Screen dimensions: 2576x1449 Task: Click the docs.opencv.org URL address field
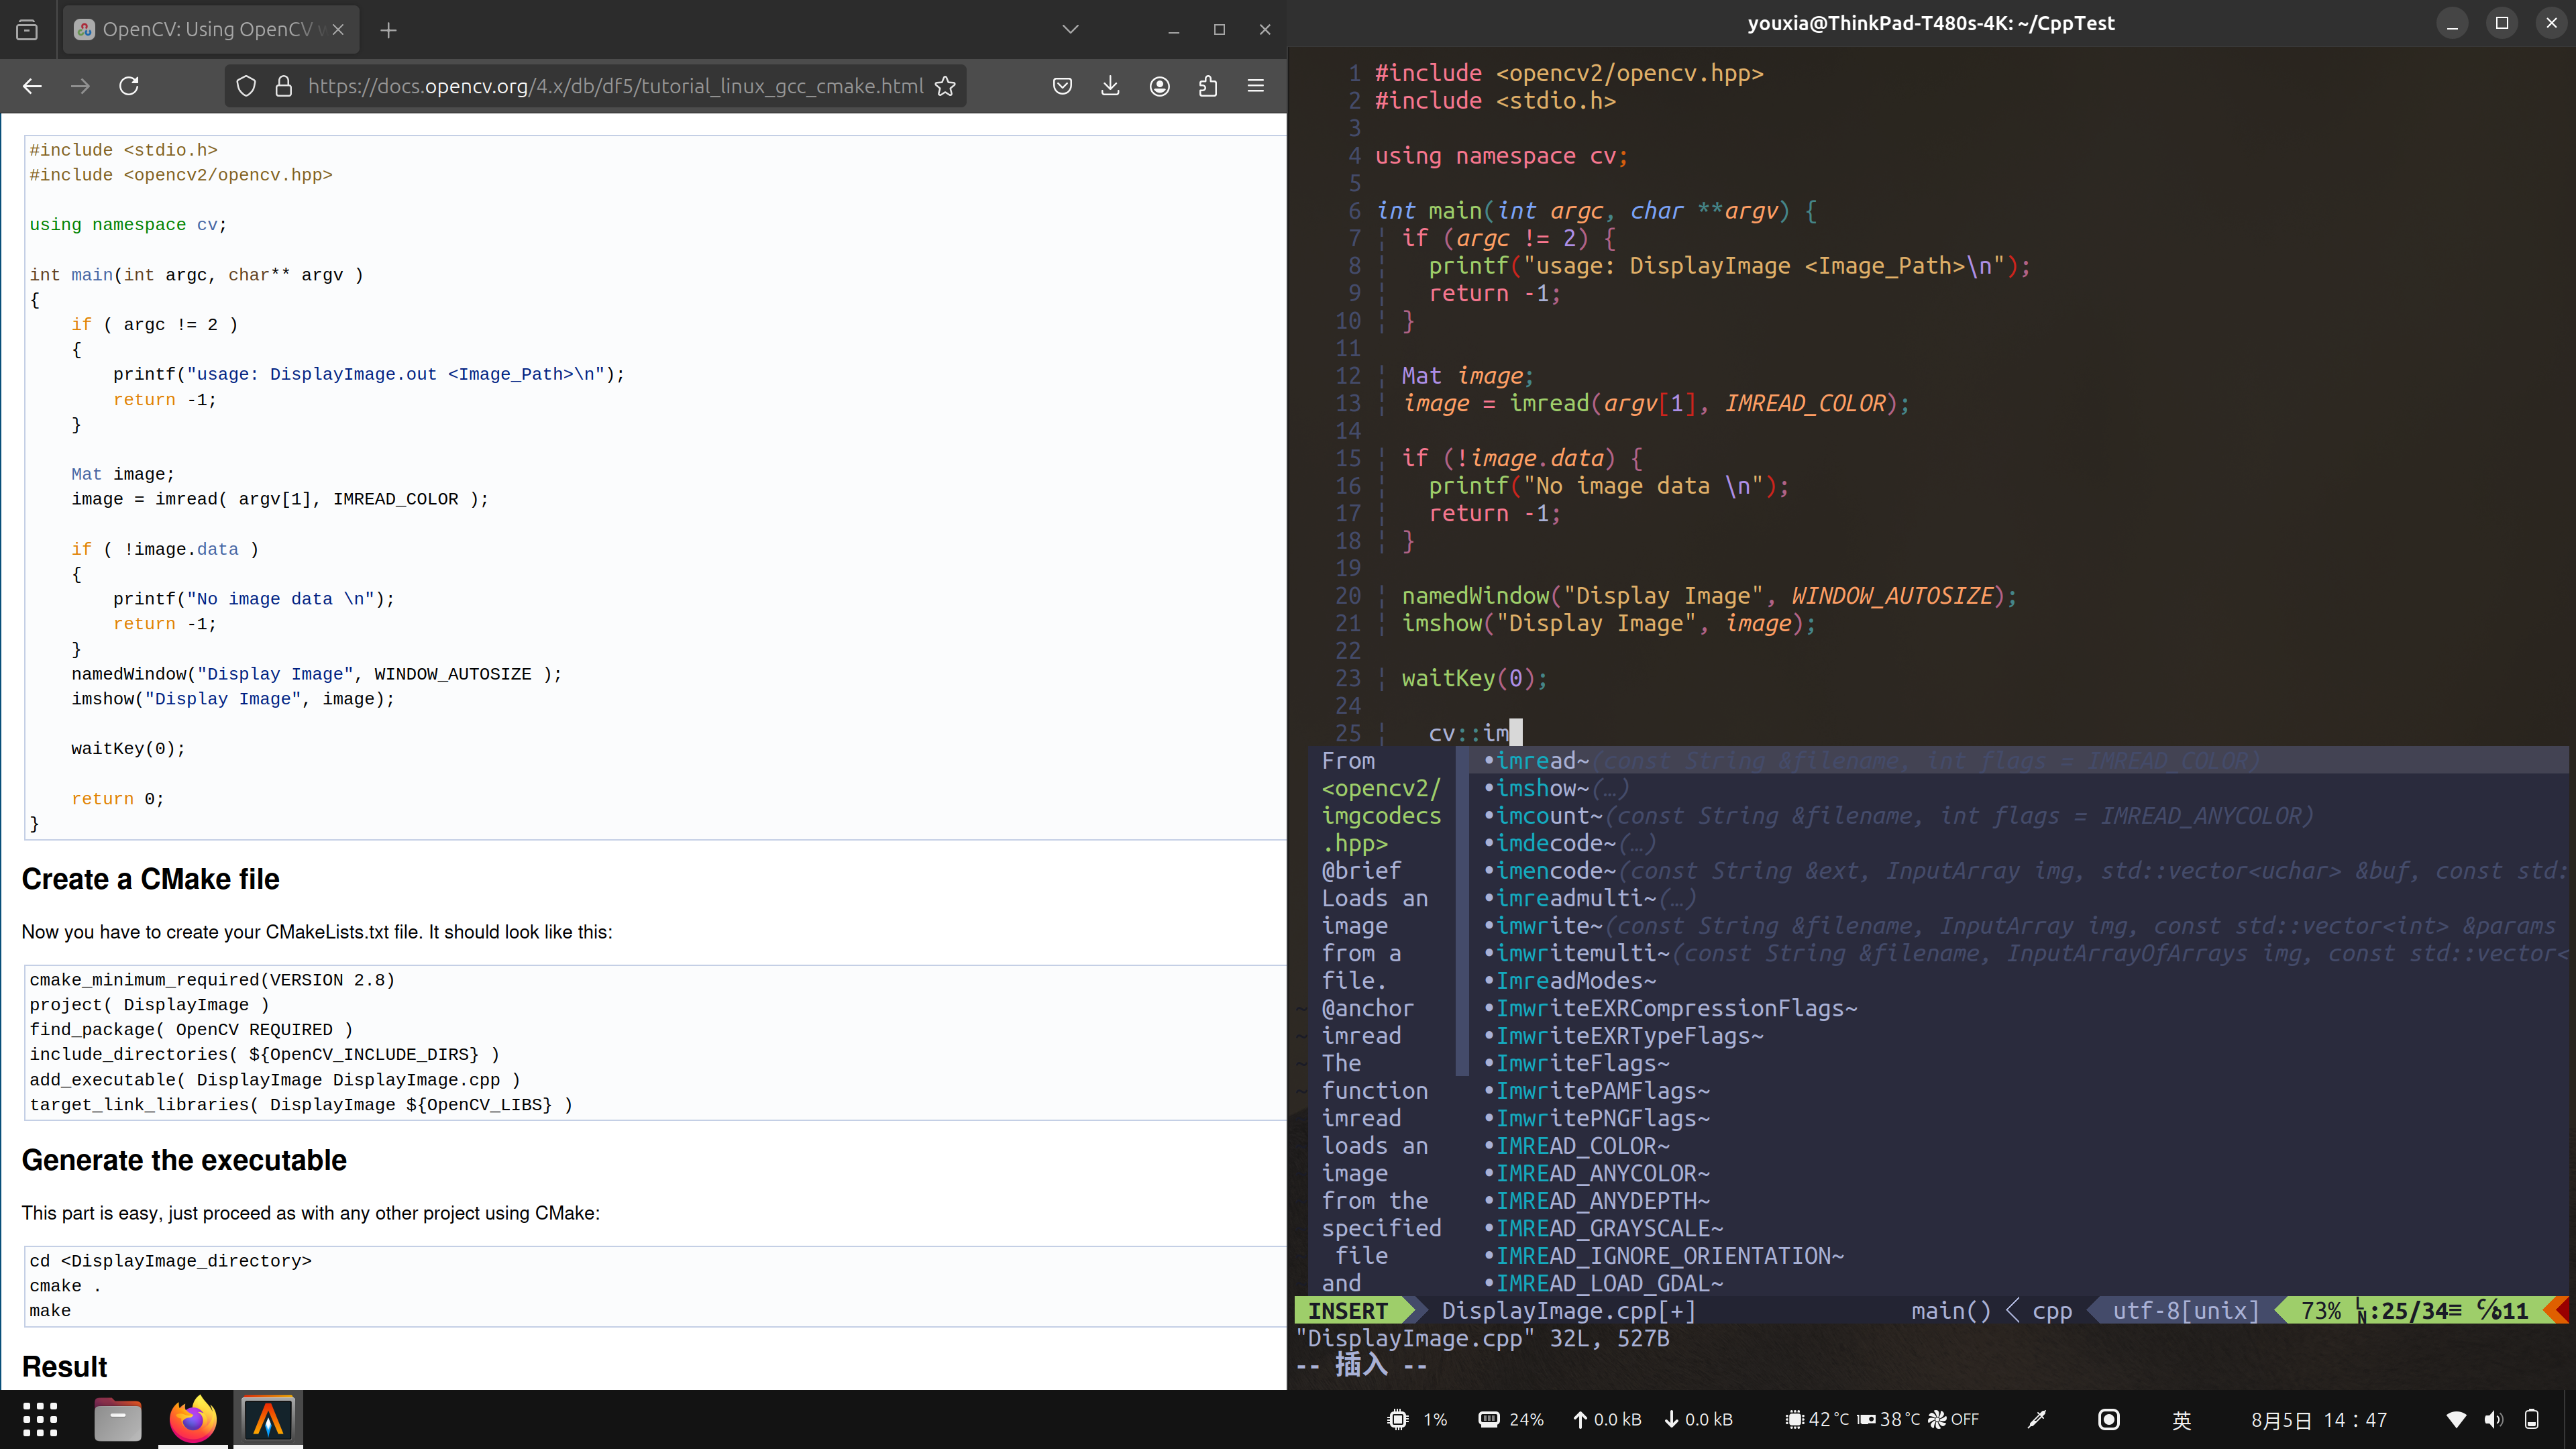click(x=614, y=86)
